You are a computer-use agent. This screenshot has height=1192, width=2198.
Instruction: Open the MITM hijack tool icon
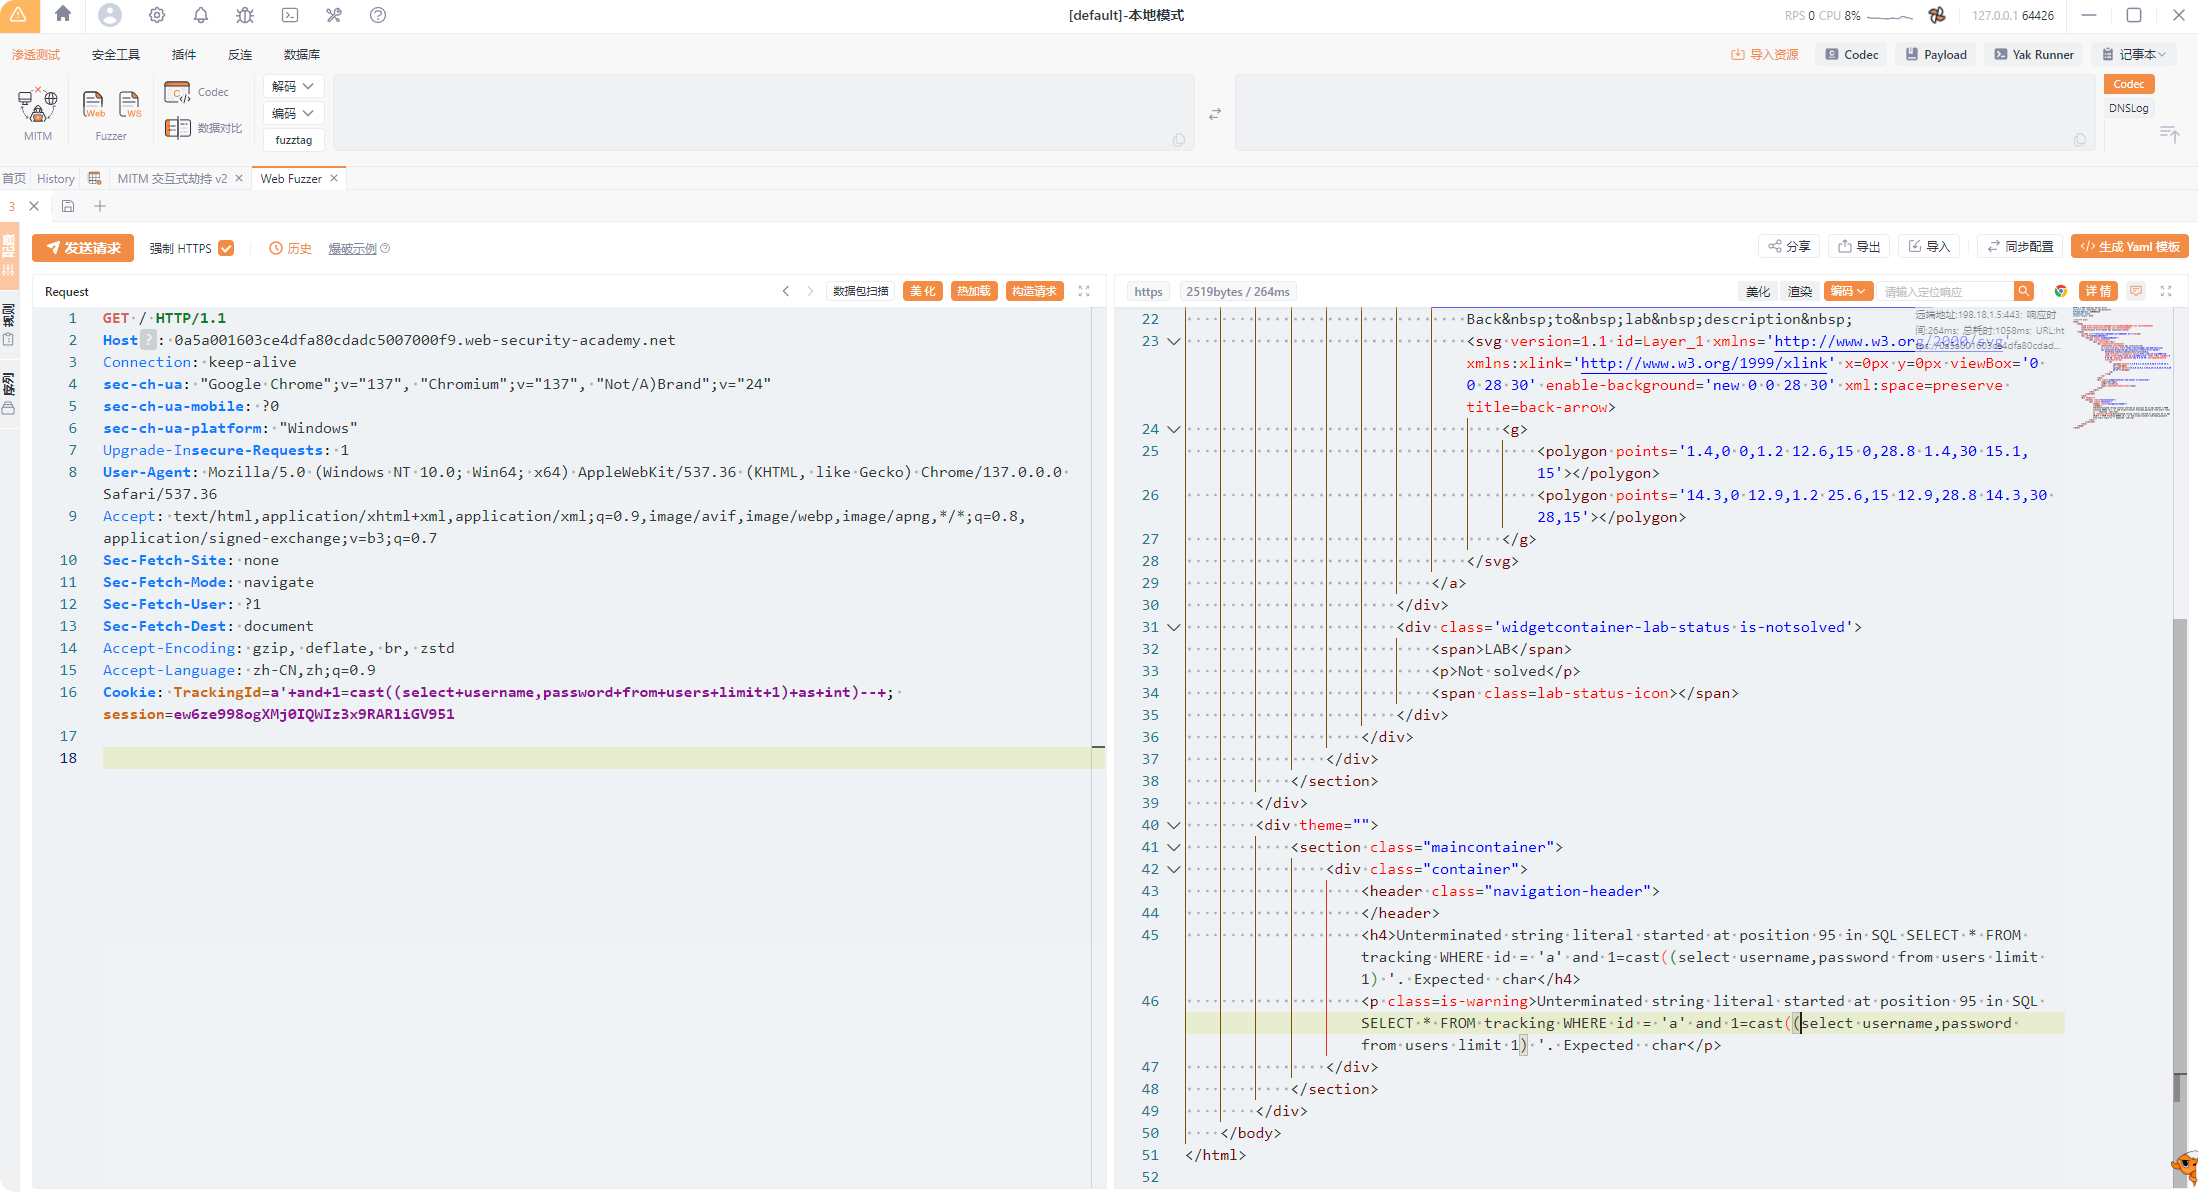[37, 105]
